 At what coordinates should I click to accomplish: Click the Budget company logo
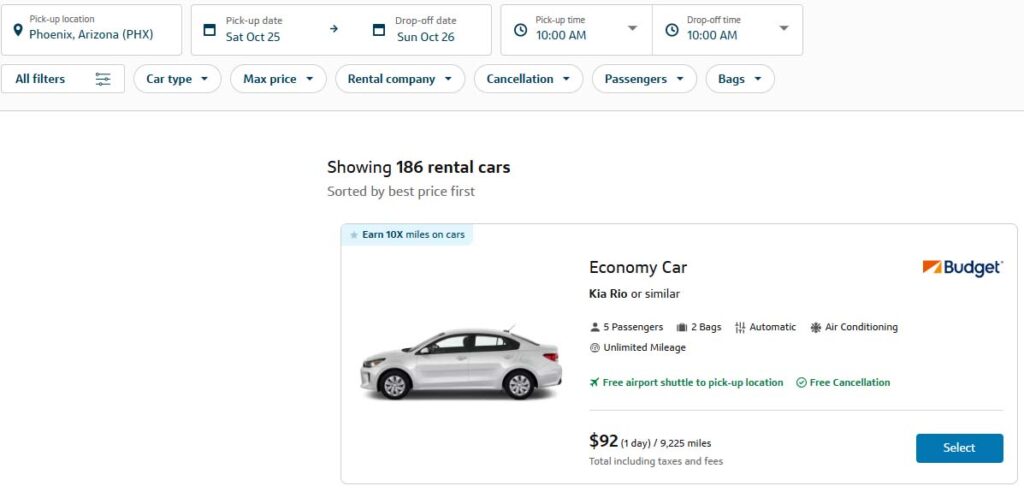tap(961, 268)
